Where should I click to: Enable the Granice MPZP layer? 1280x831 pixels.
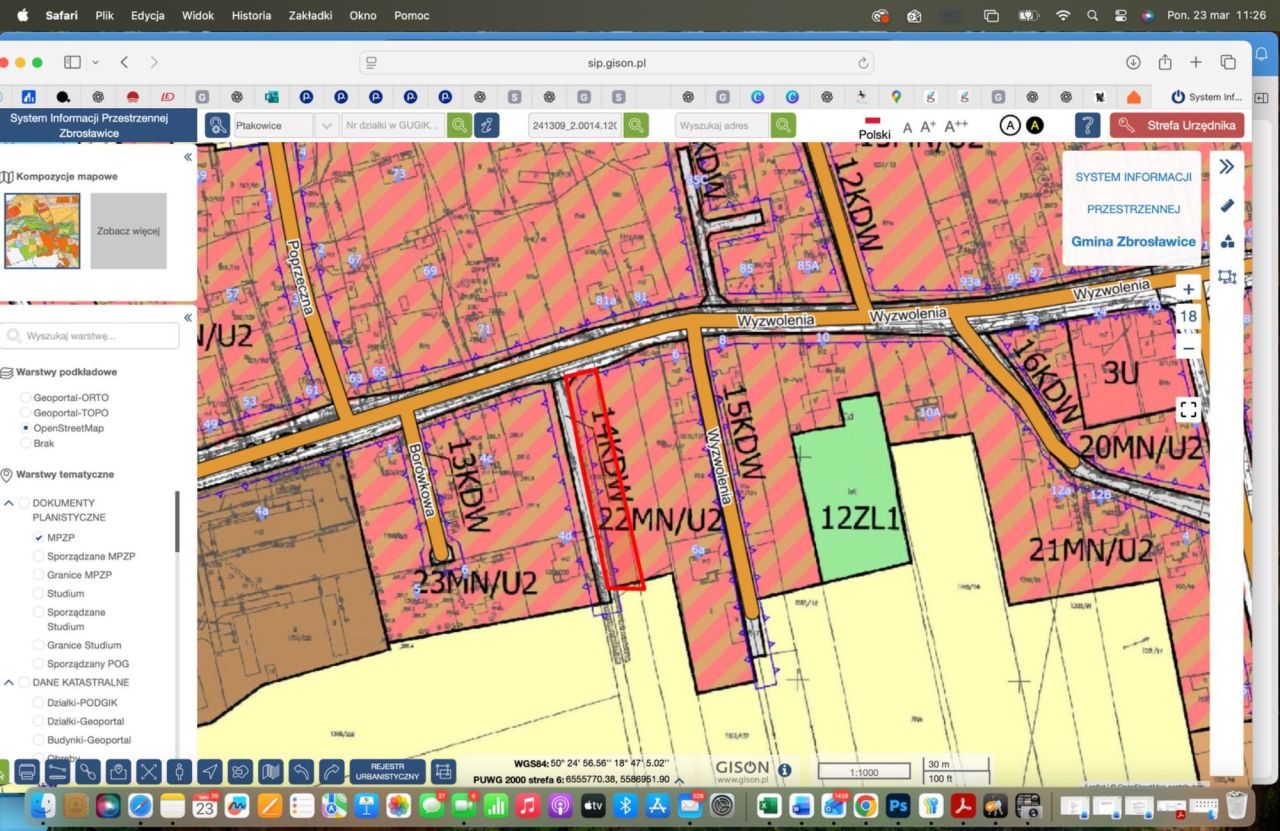[39, 575]
